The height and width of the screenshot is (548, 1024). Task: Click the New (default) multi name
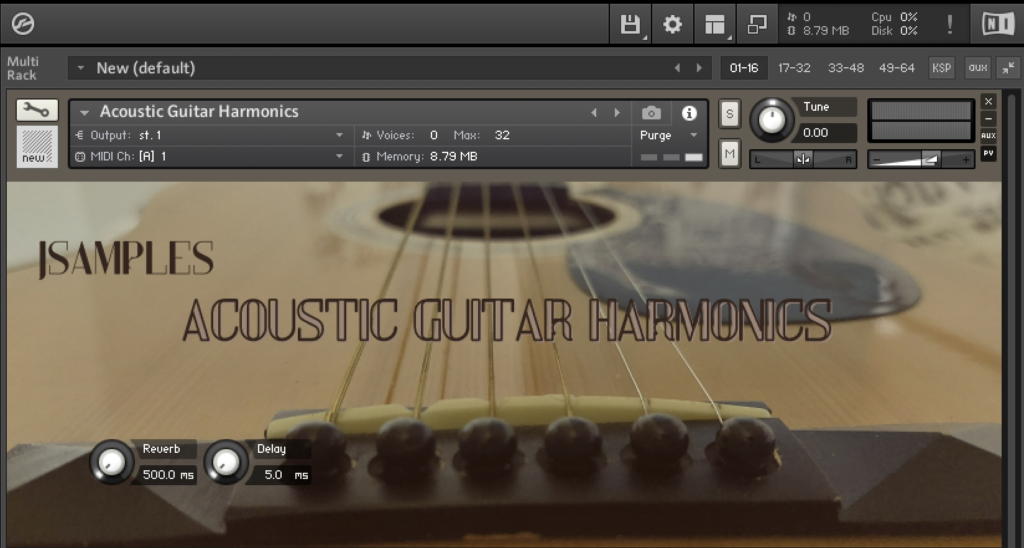(146, 68)
